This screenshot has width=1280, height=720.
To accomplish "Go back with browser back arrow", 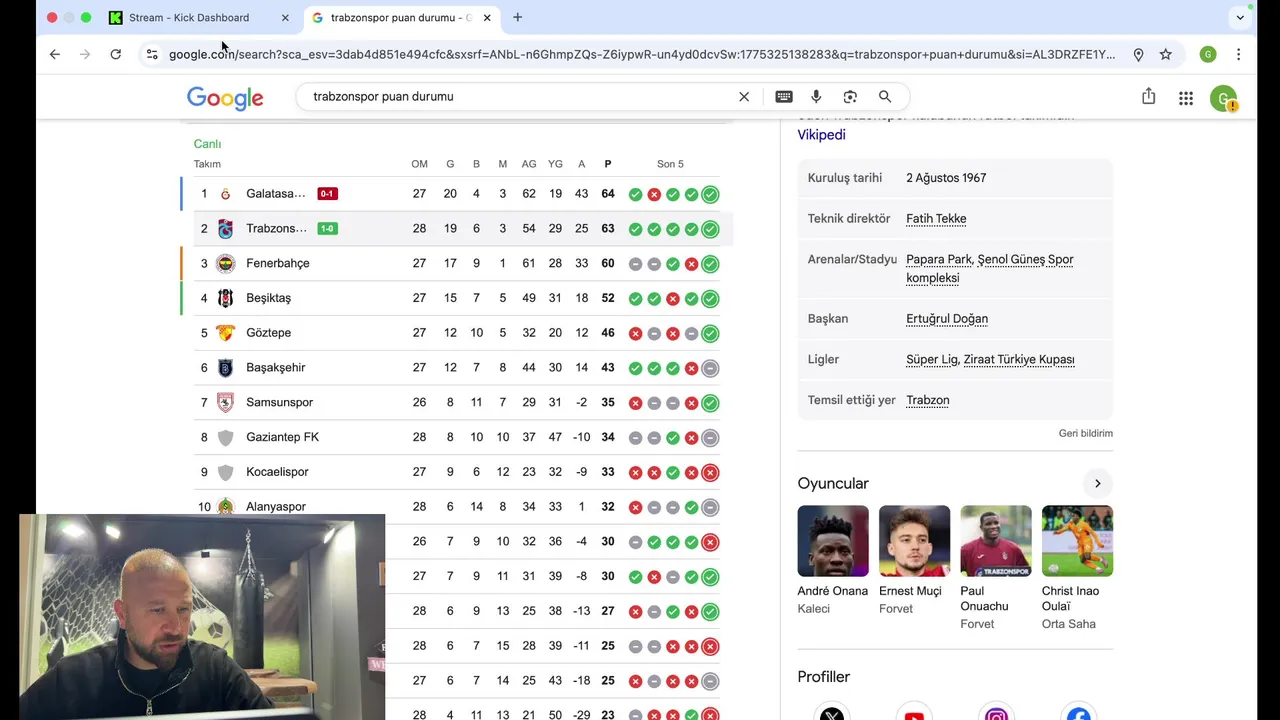I will click(x=54, y=55).
